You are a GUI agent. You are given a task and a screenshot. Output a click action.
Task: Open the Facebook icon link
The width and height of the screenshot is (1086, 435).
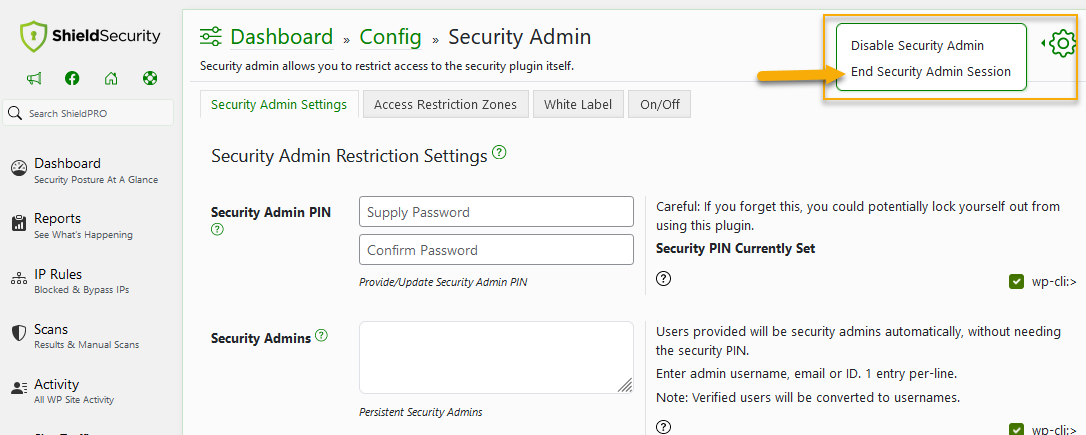pos(72,79)
